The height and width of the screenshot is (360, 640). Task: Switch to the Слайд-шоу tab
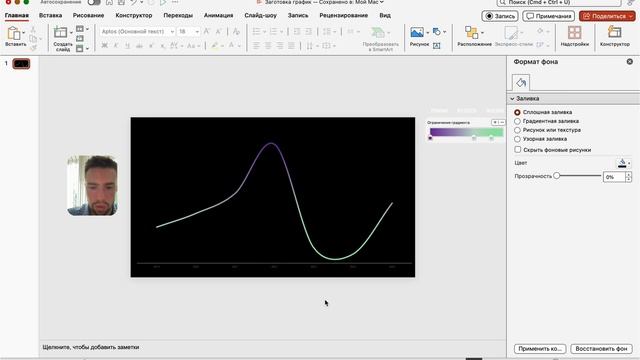(x=260, y=15)
